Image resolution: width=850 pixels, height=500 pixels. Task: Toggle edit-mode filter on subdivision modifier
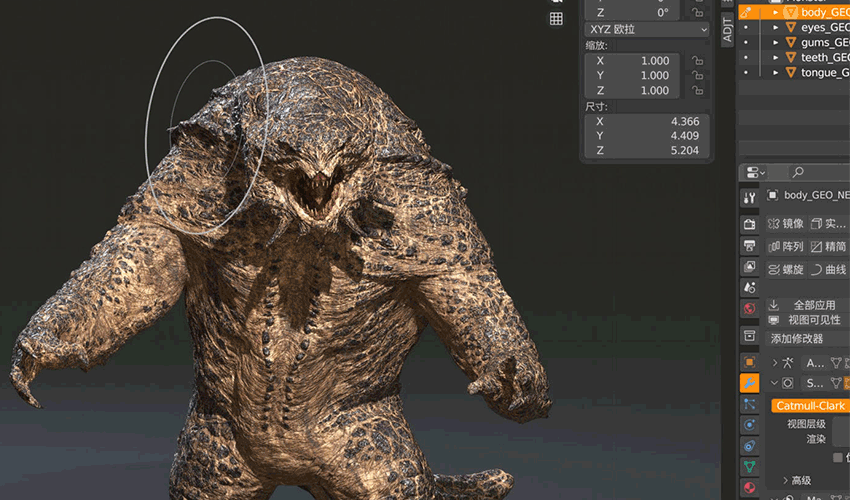pyautogui.click(x=836, y=383)
